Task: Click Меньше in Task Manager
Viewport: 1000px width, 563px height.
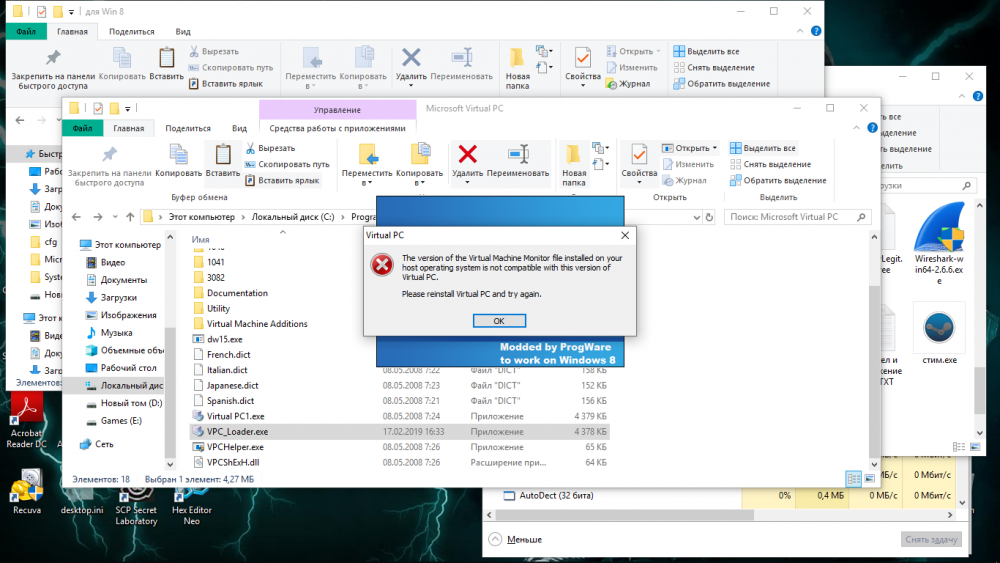Action: point(515,539)
